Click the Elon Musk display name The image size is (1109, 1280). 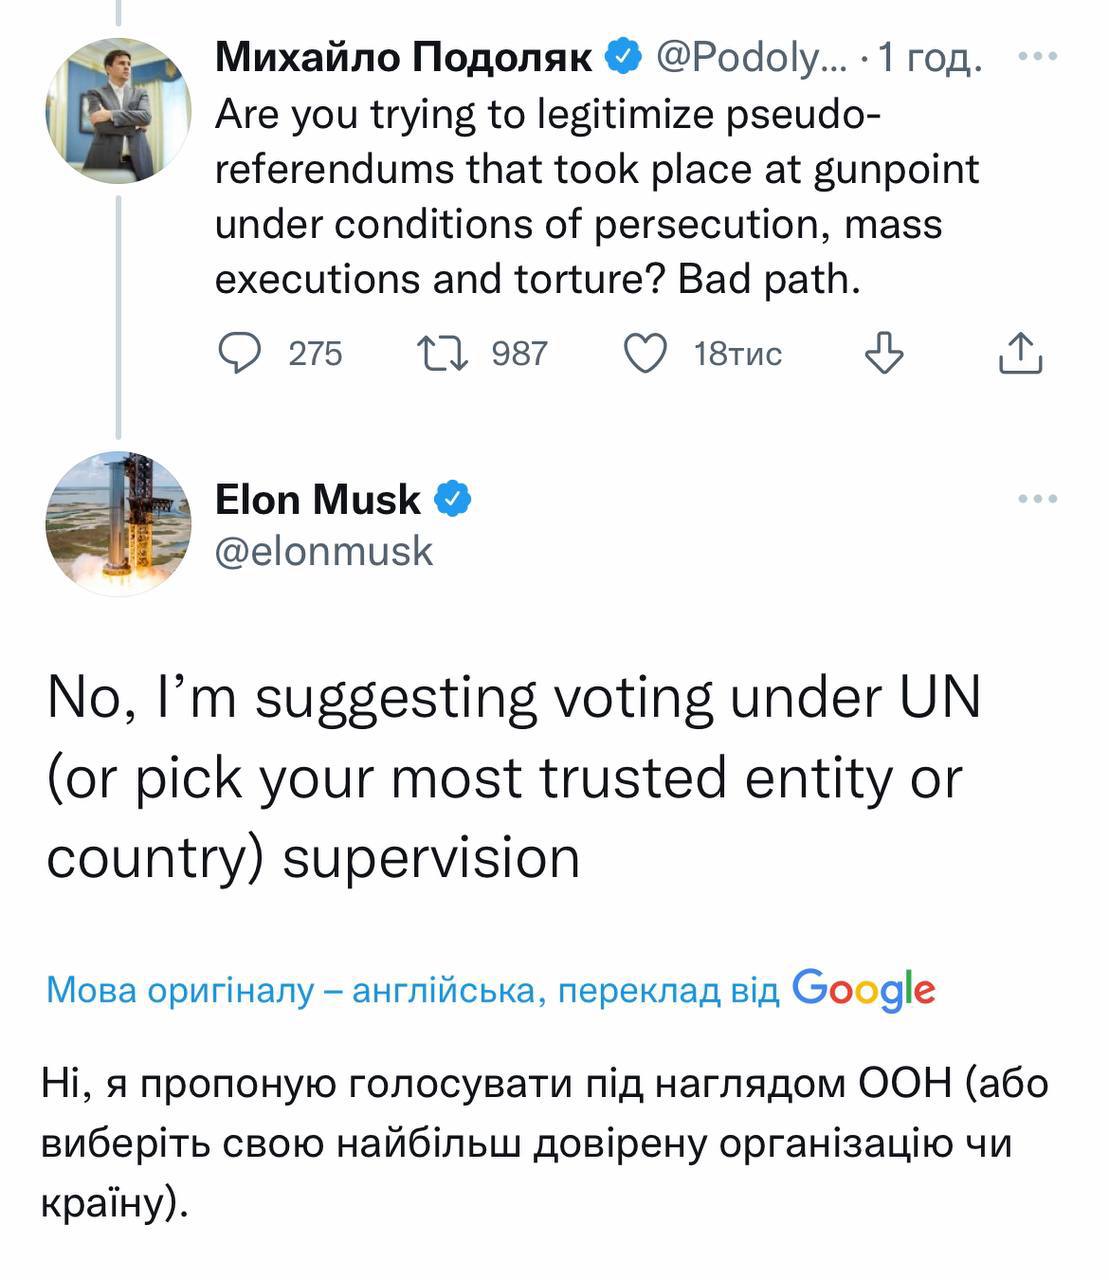click(x=318, y=499)
